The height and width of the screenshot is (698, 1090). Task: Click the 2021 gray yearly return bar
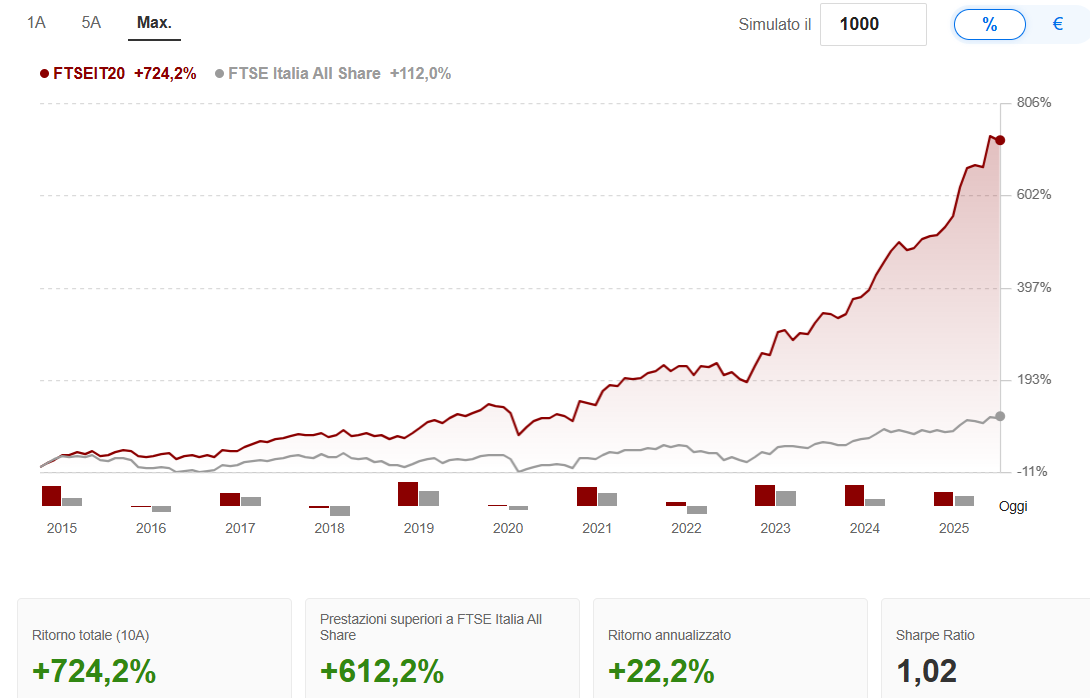click(x=608, y=499)
